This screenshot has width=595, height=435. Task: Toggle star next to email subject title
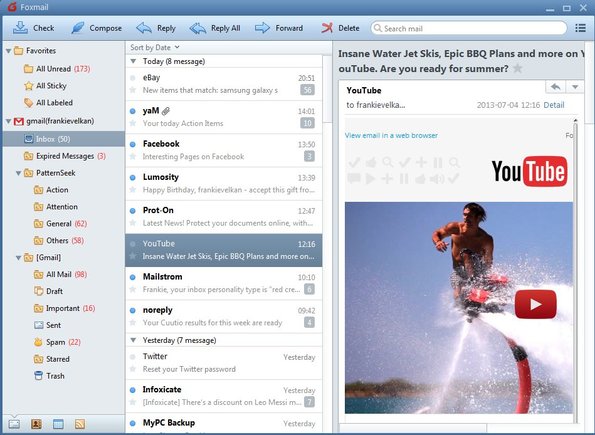click(x=518, y=69)
